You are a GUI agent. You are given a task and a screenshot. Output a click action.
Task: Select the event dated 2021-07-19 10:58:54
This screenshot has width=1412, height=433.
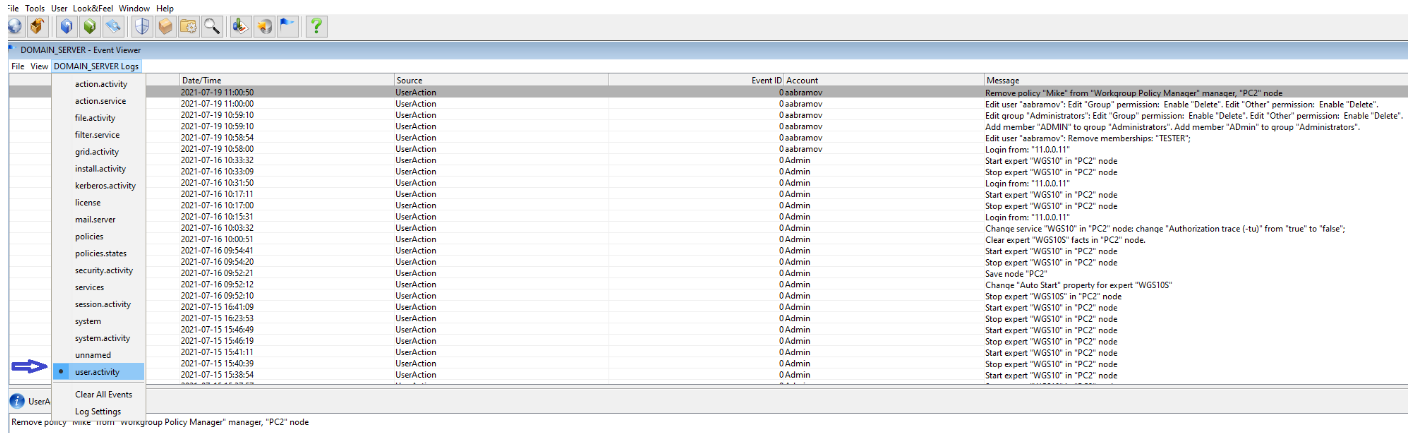pyautogui.click(x=708, y=138)
